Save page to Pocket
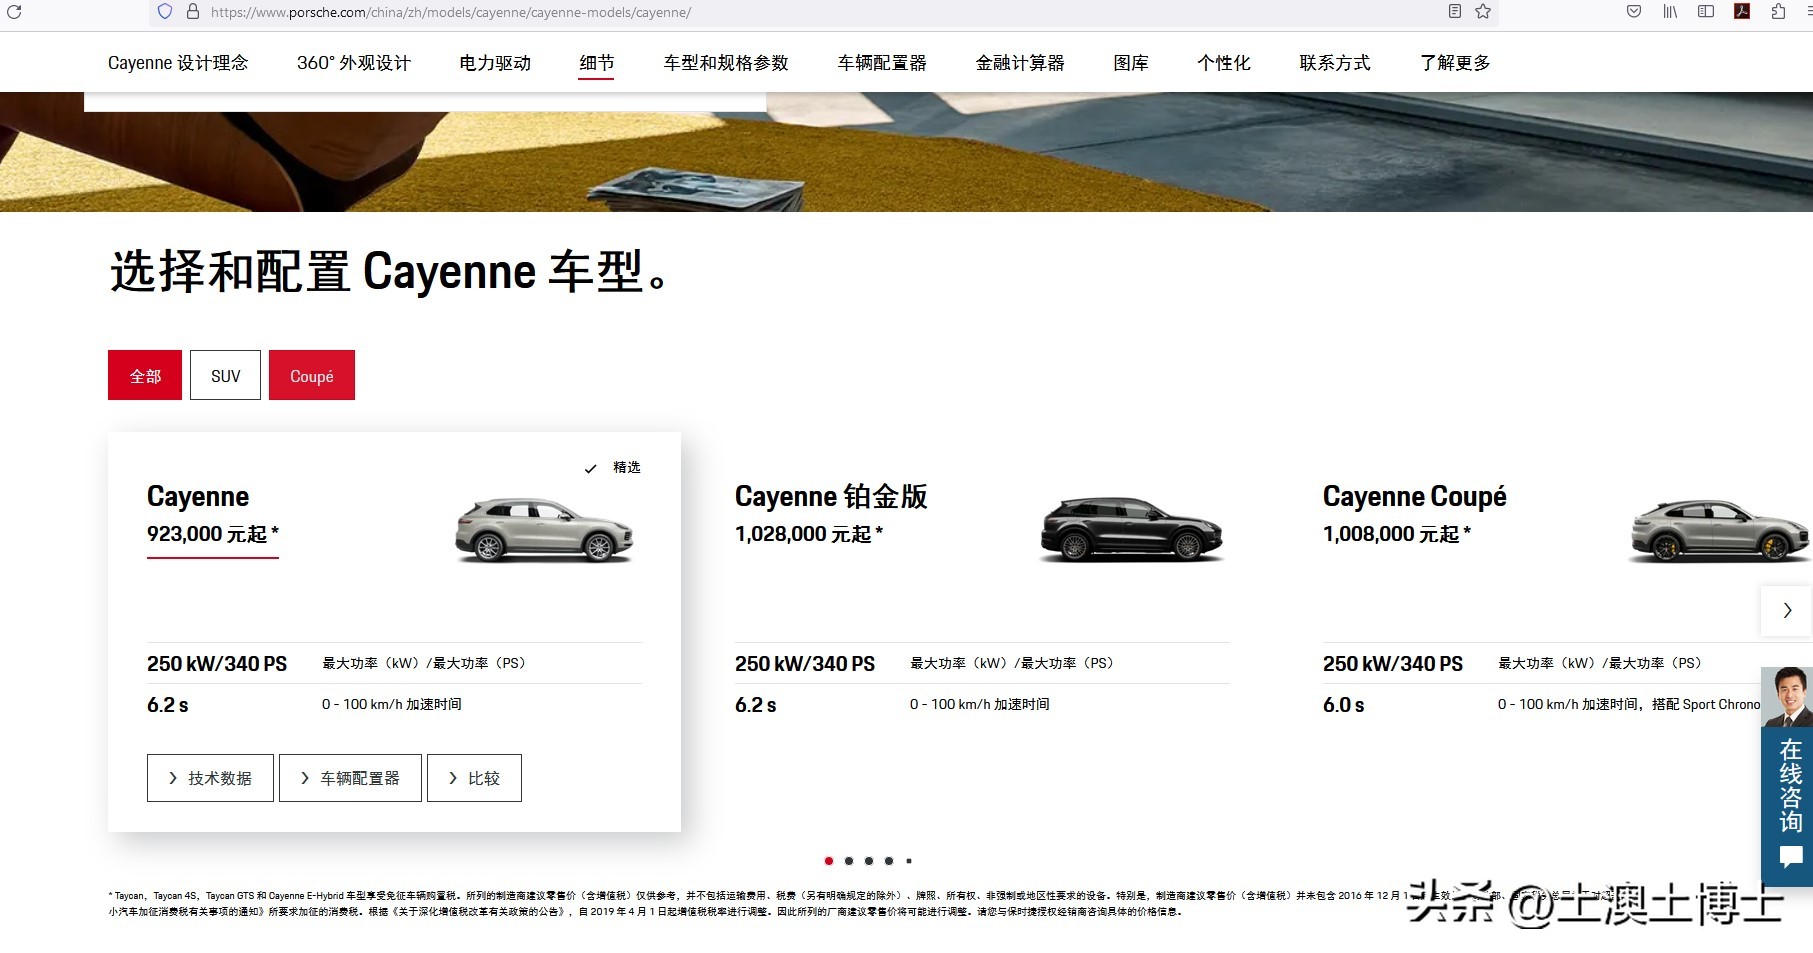1813x953 pixels. tap(1633, 13)
